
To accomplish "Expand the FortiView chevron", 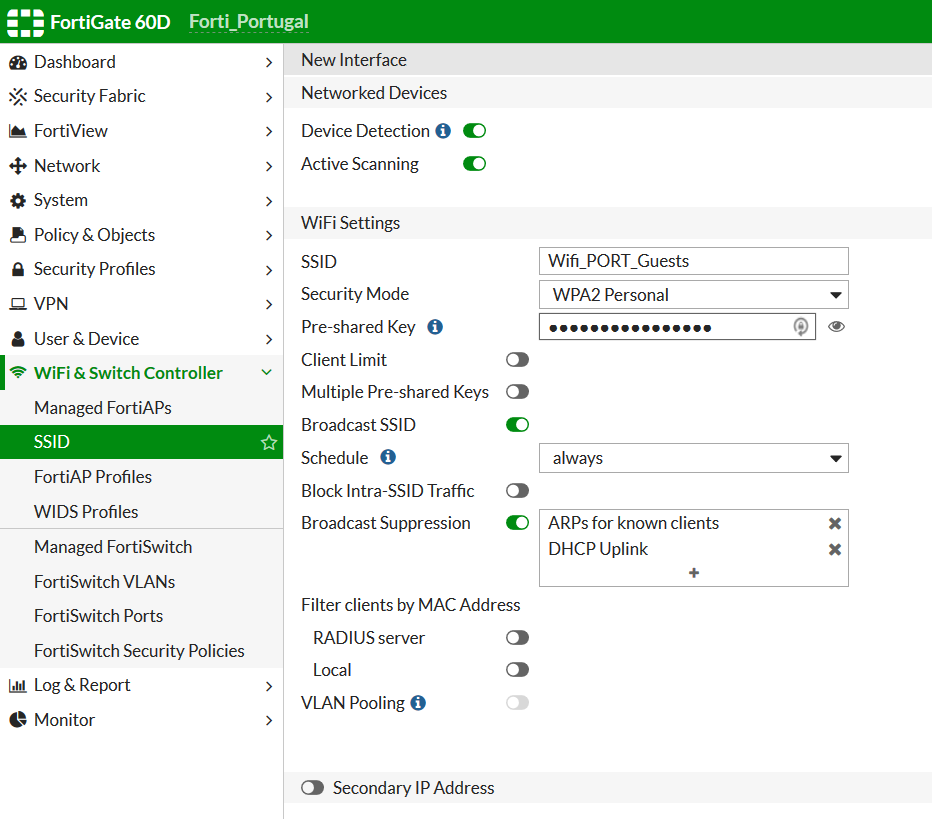I will click(269, 131).
